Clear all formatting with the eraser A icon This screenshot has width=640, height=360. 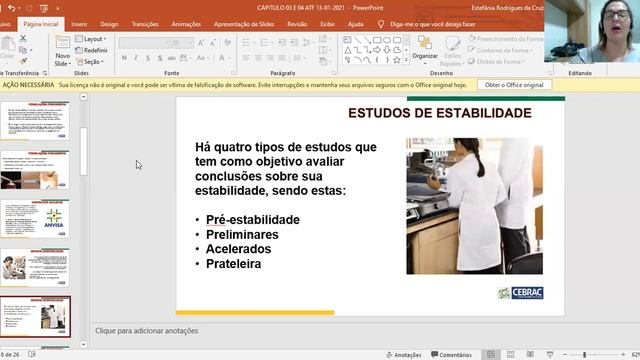228,43
